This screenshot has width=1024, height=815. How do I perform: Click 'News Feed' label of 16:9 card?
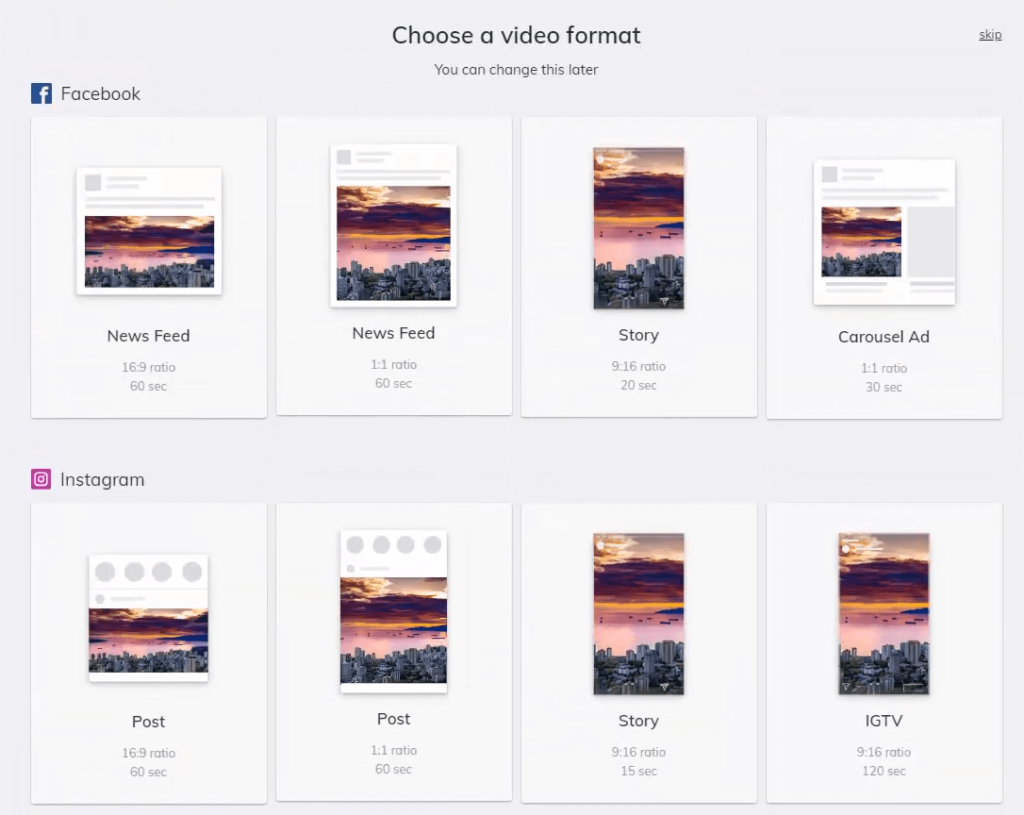click(x=148, y=336)
